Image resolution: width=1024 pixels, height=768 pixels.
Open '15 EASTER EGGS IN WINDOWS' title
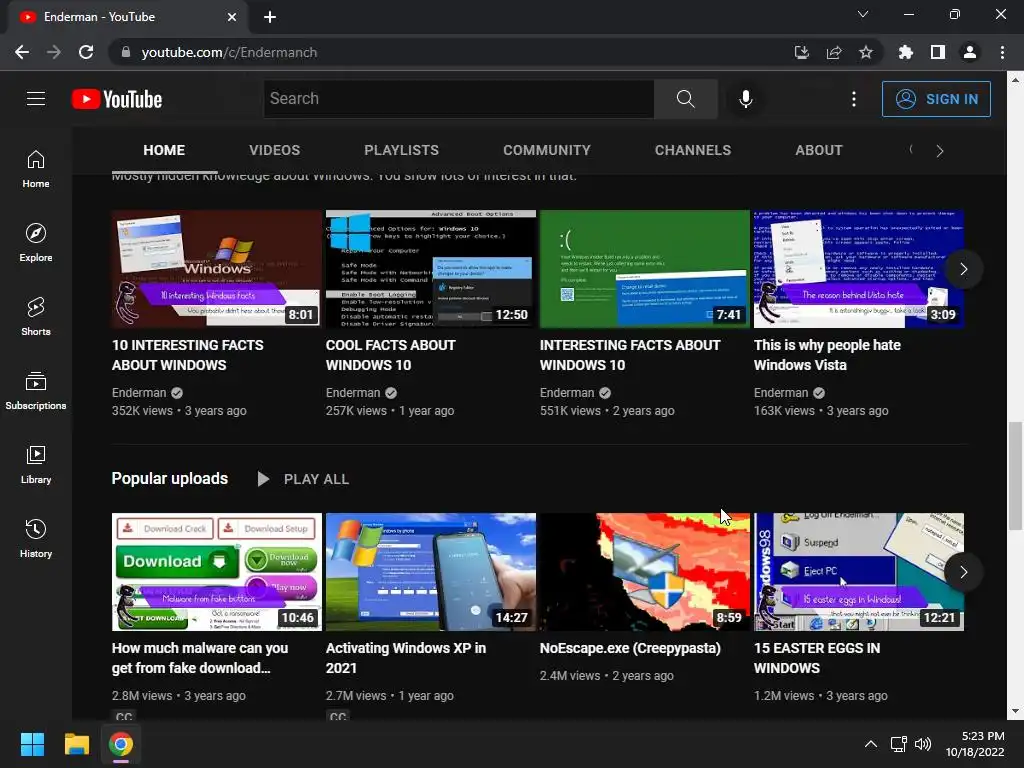click(x=817, y=658)
